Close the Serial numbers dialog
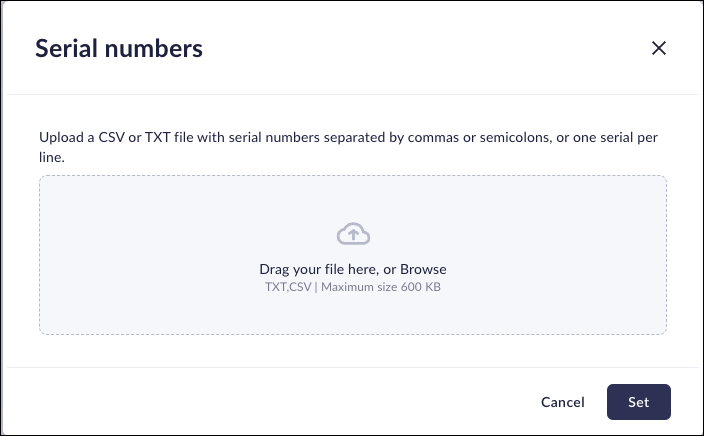This screenshot has height=436, width=704. [658, 48]
